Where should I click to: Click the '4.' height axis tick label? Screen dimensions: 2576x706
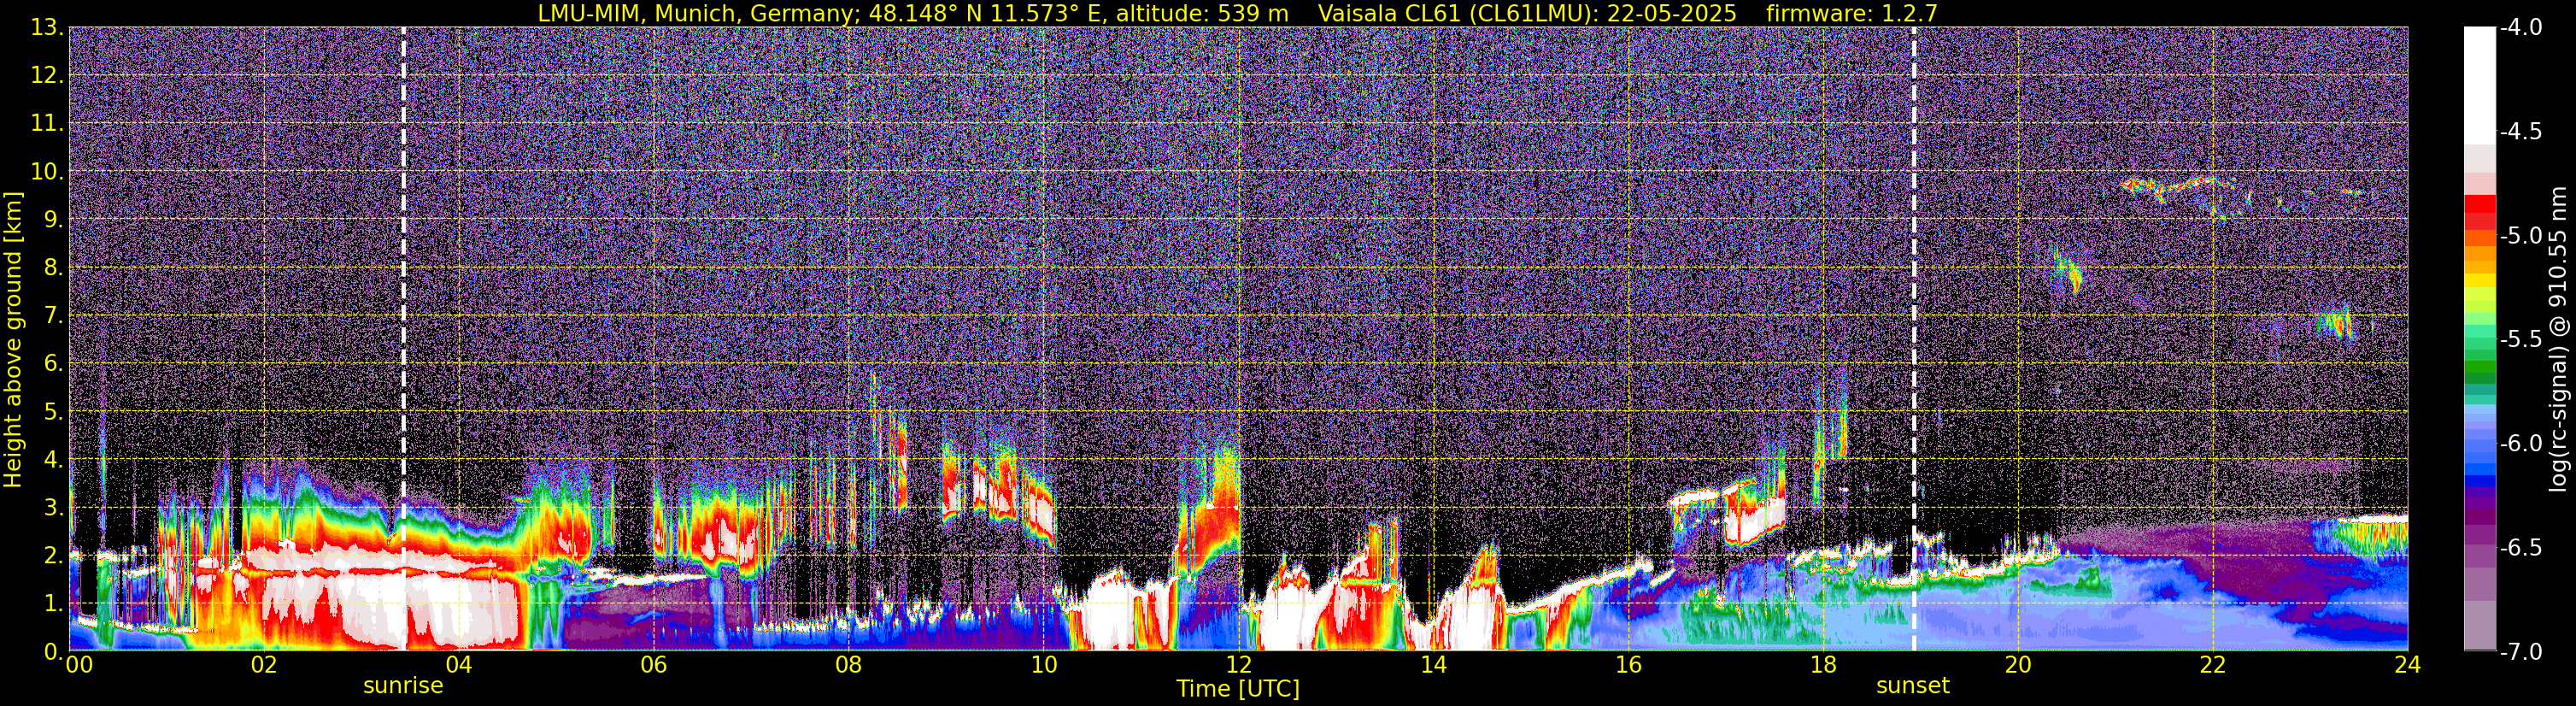pyautogui.click(x=54, y=460)
